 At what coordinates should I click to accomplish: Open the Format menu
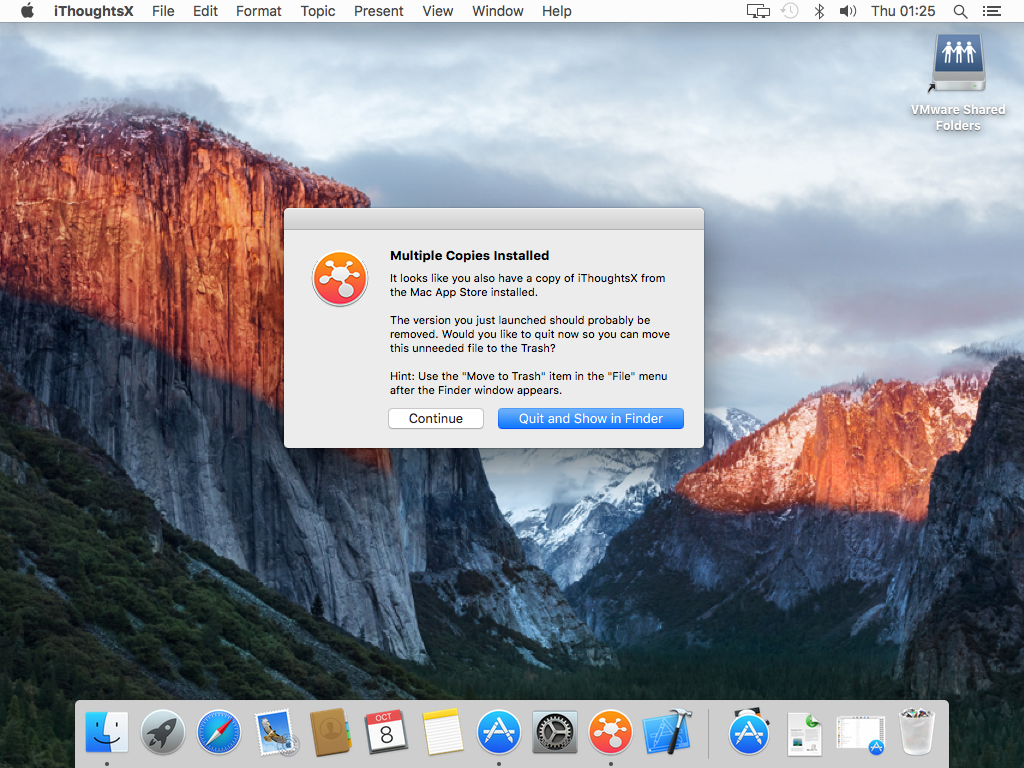coord(259,11)
